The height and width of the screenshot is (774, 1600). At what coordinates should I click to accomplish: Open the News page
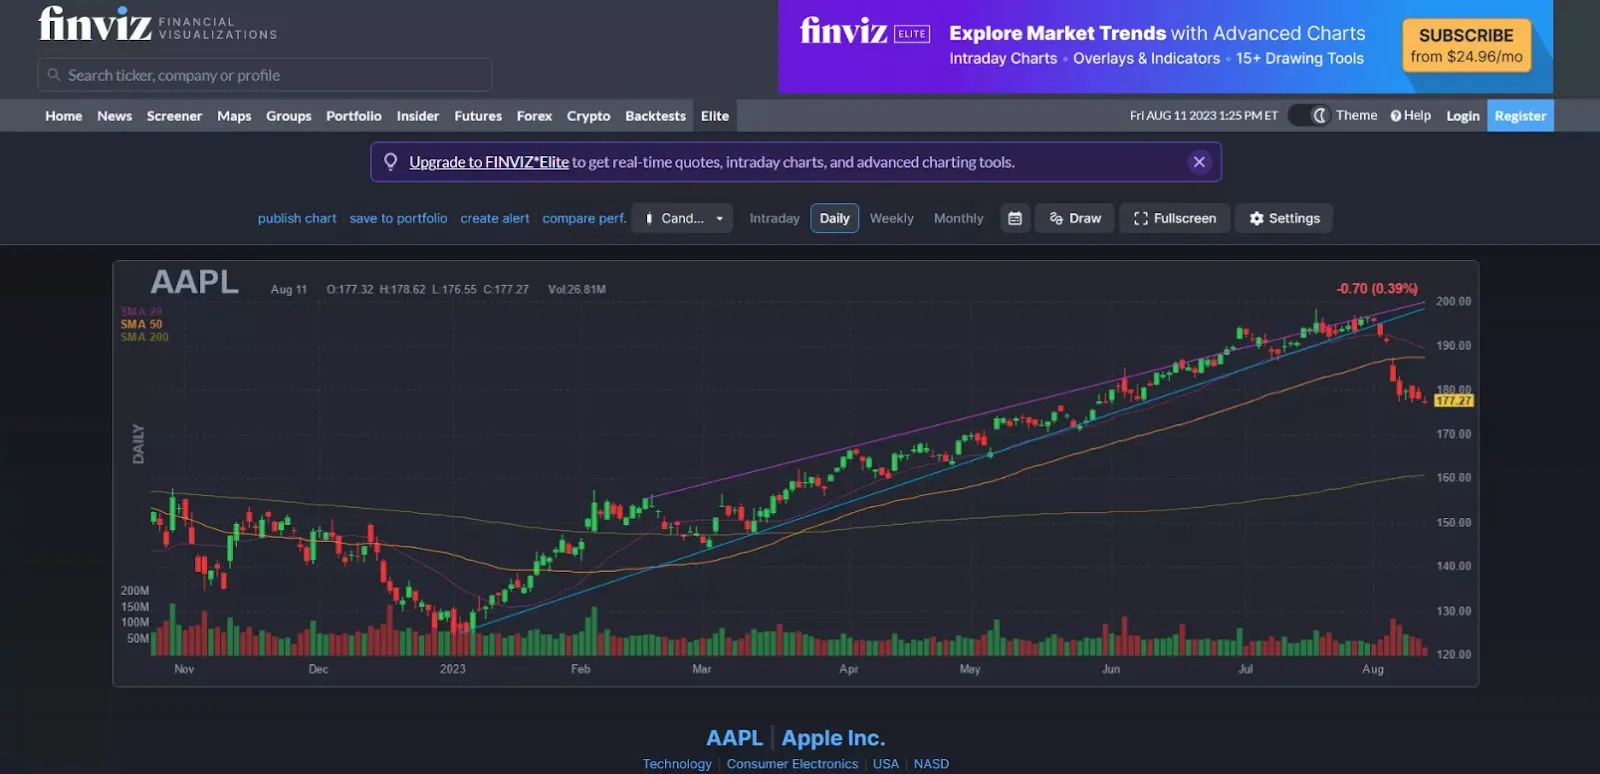[115, 116]
